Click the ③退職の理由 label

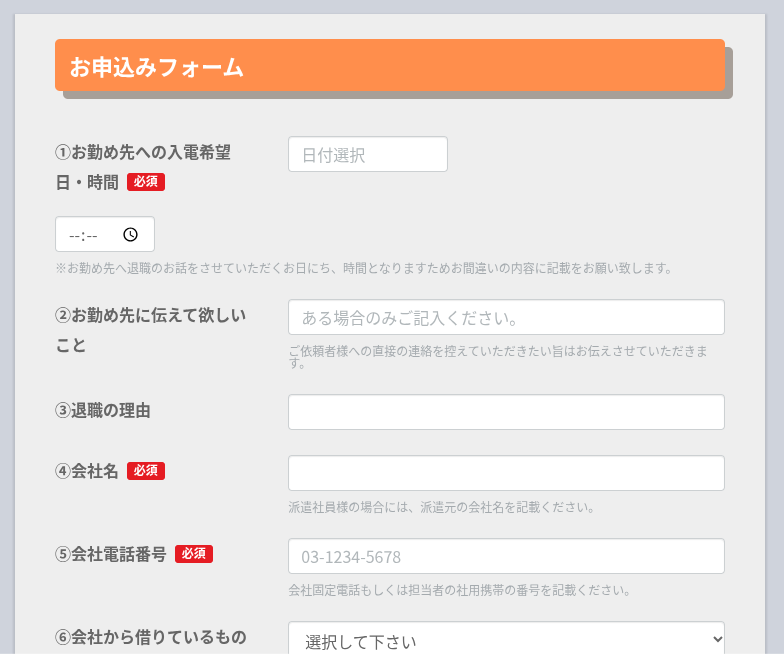(x=103, y=410)
